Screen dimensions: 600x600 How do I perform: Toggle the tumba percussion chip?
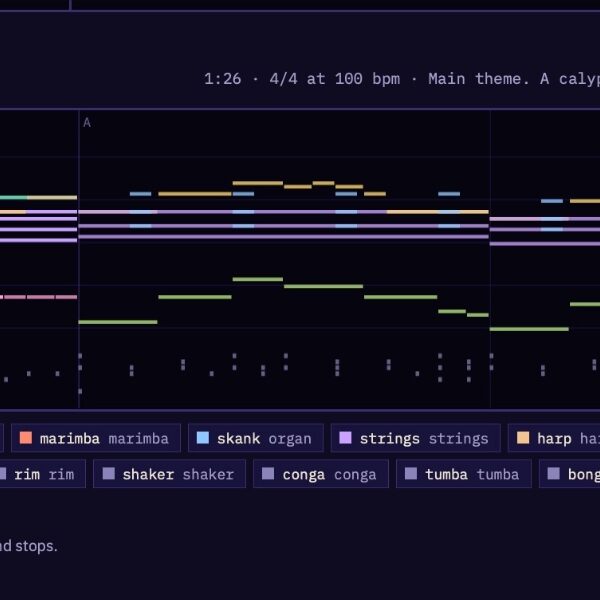[464, 474]
